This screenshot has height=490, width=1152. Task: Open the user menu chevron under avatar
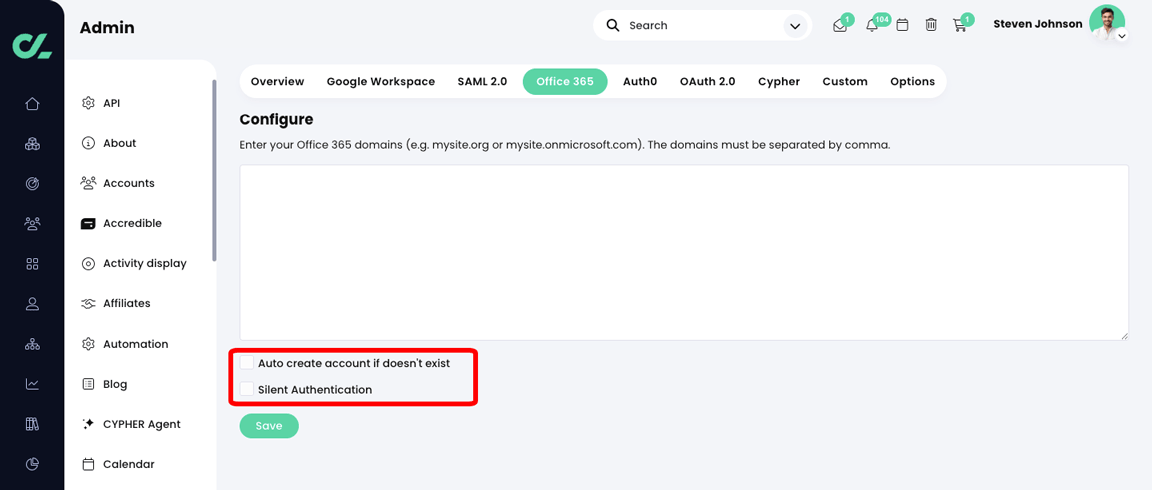pos(1121,36)
